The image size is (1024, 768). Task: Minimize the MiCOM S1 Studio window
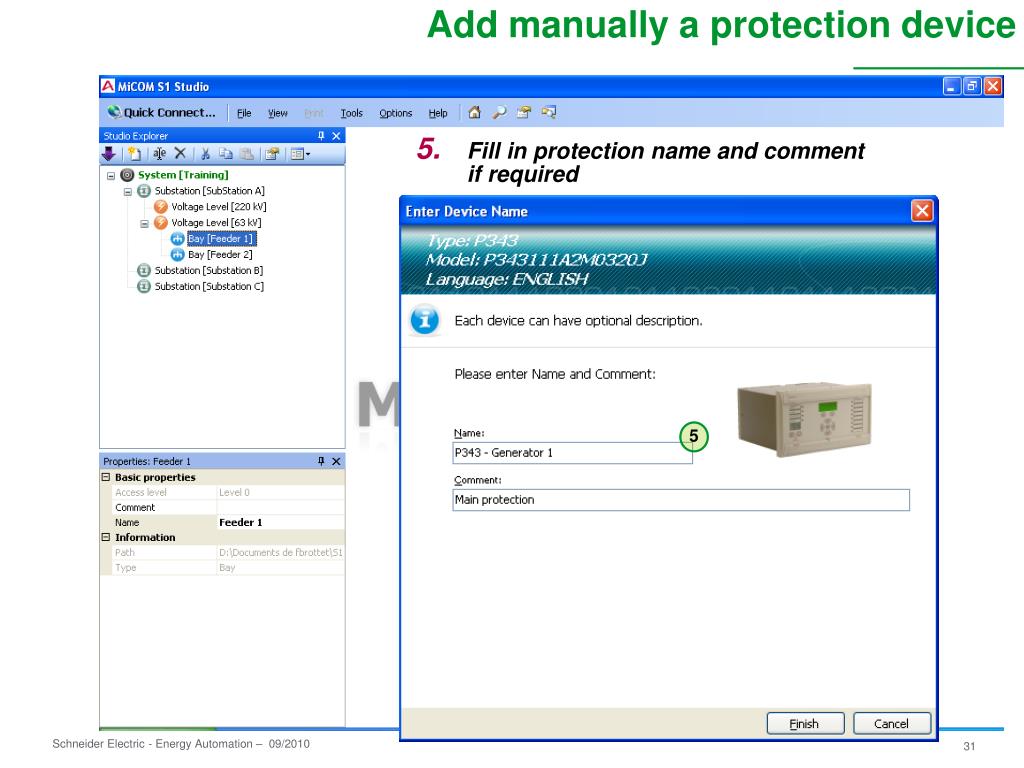coord(952,86)
